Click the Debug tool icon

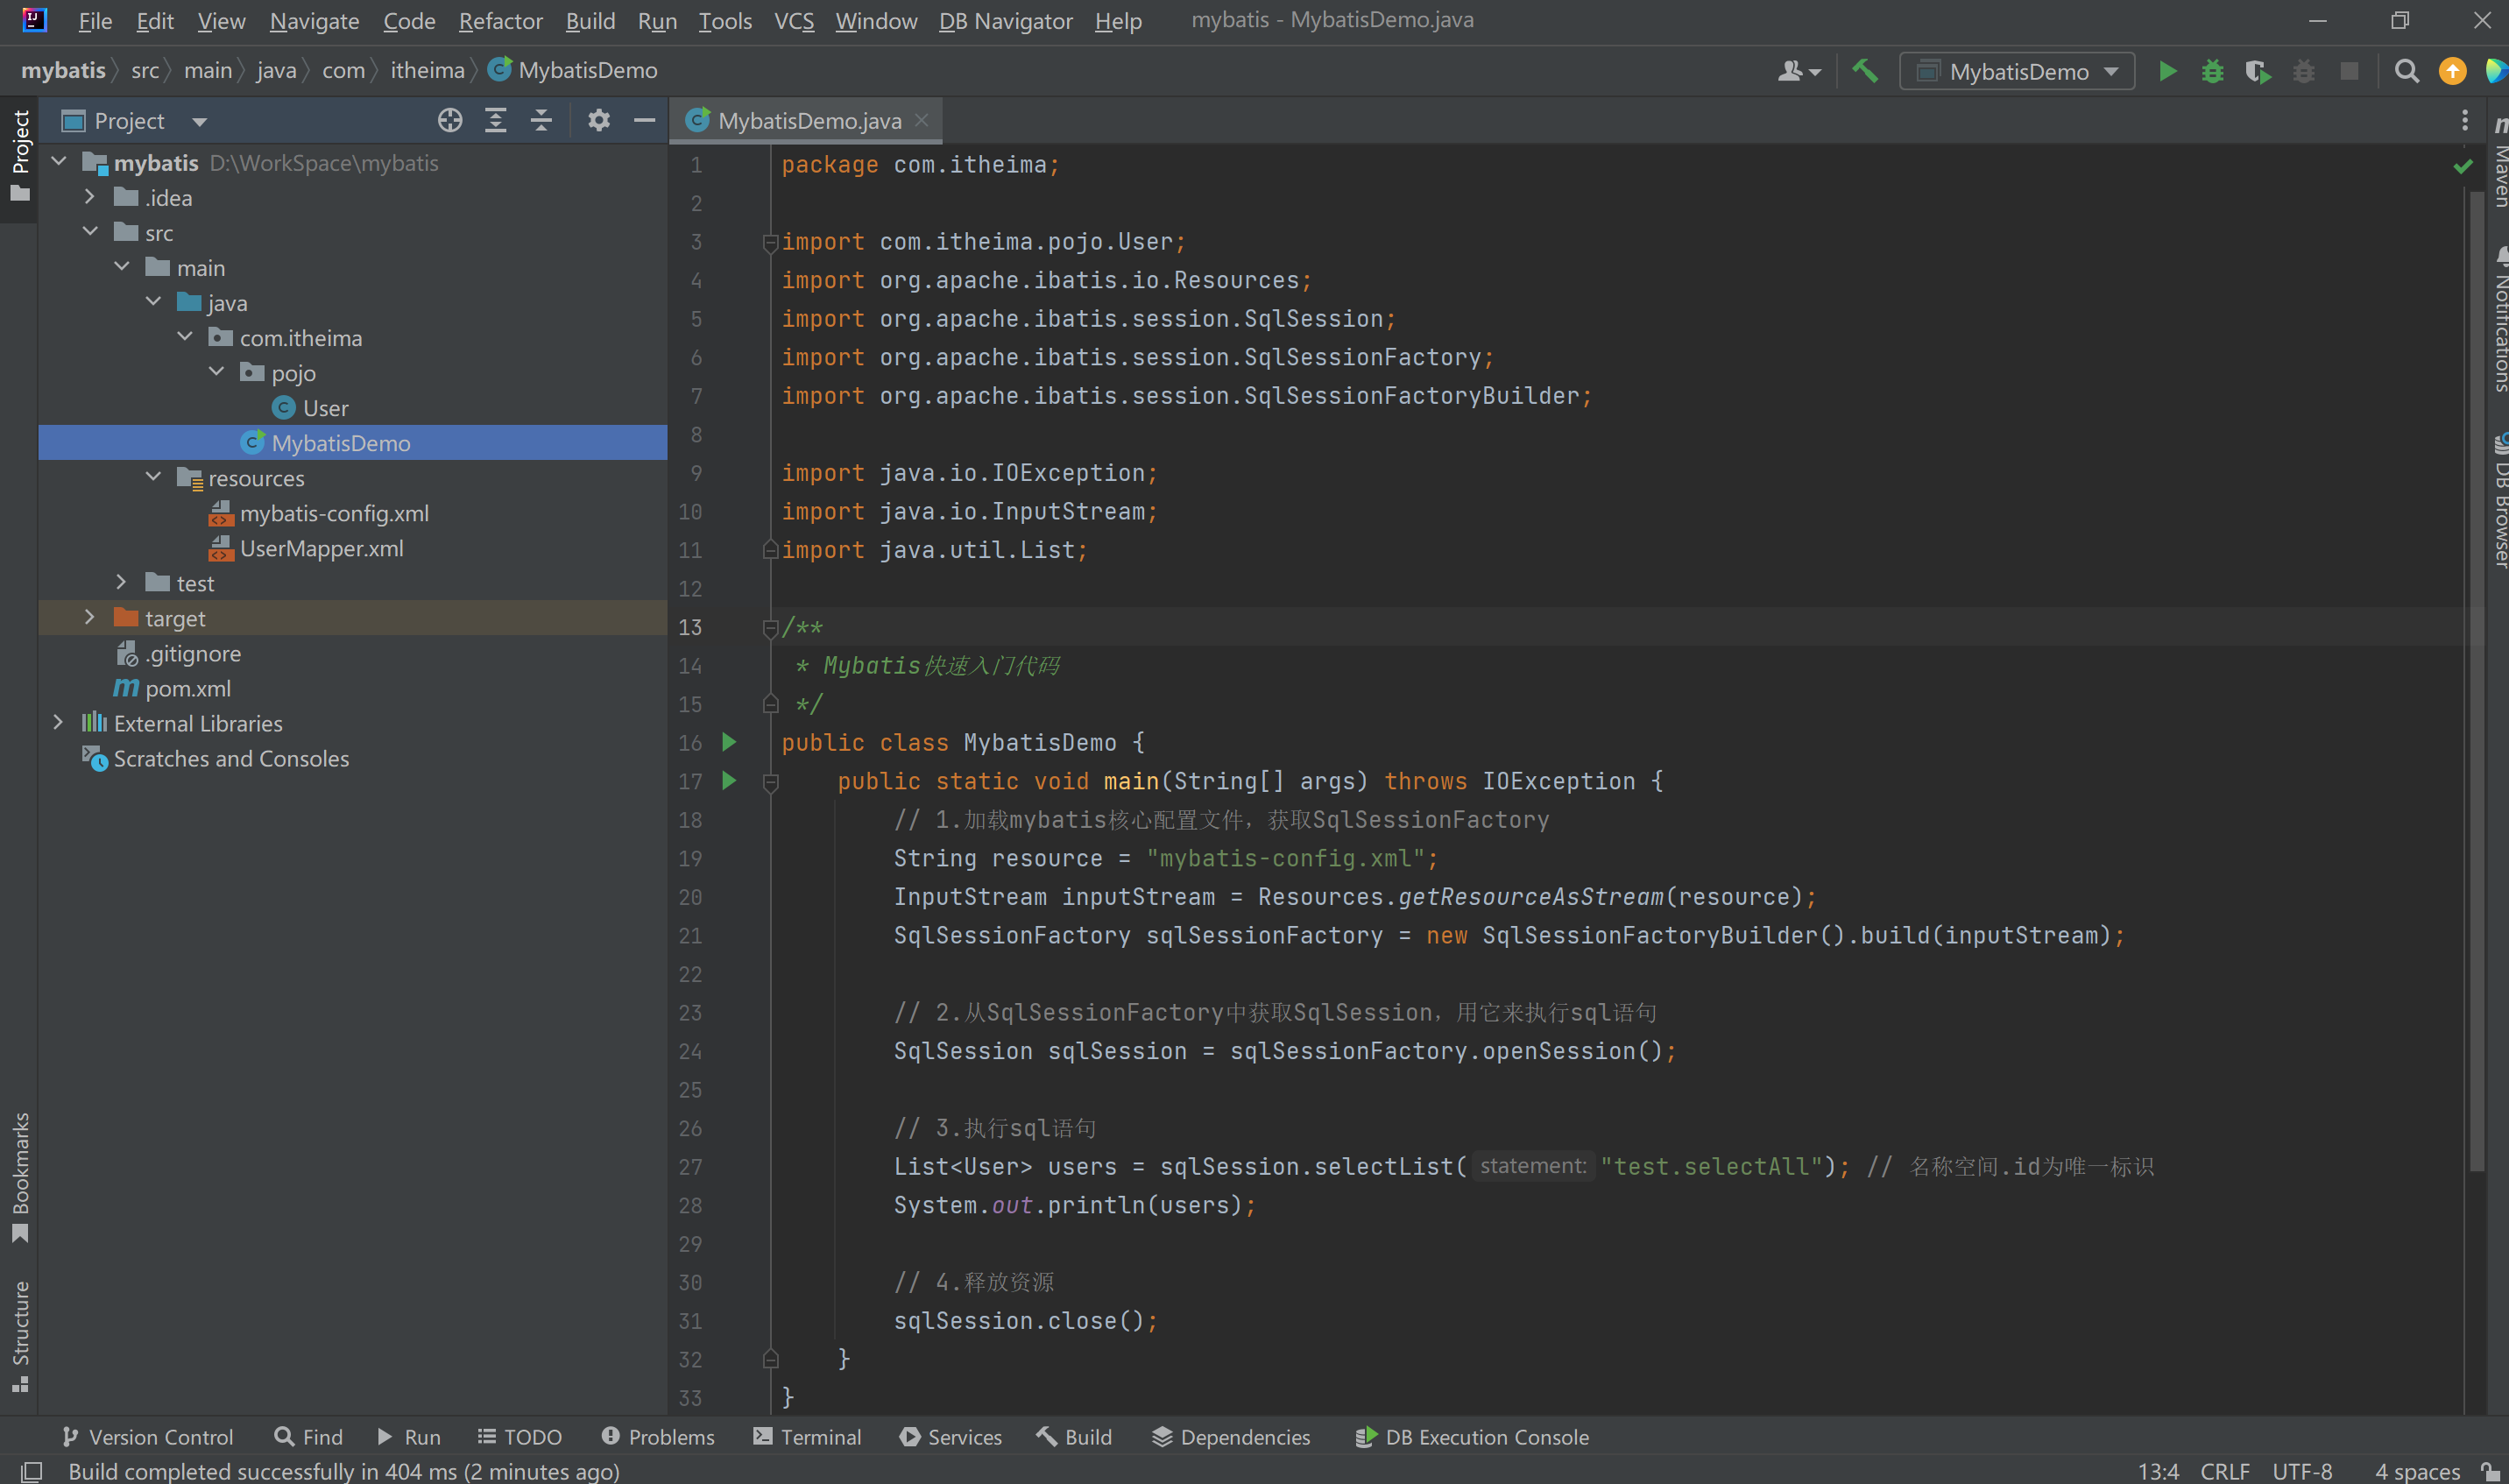tap(2214, 73)
